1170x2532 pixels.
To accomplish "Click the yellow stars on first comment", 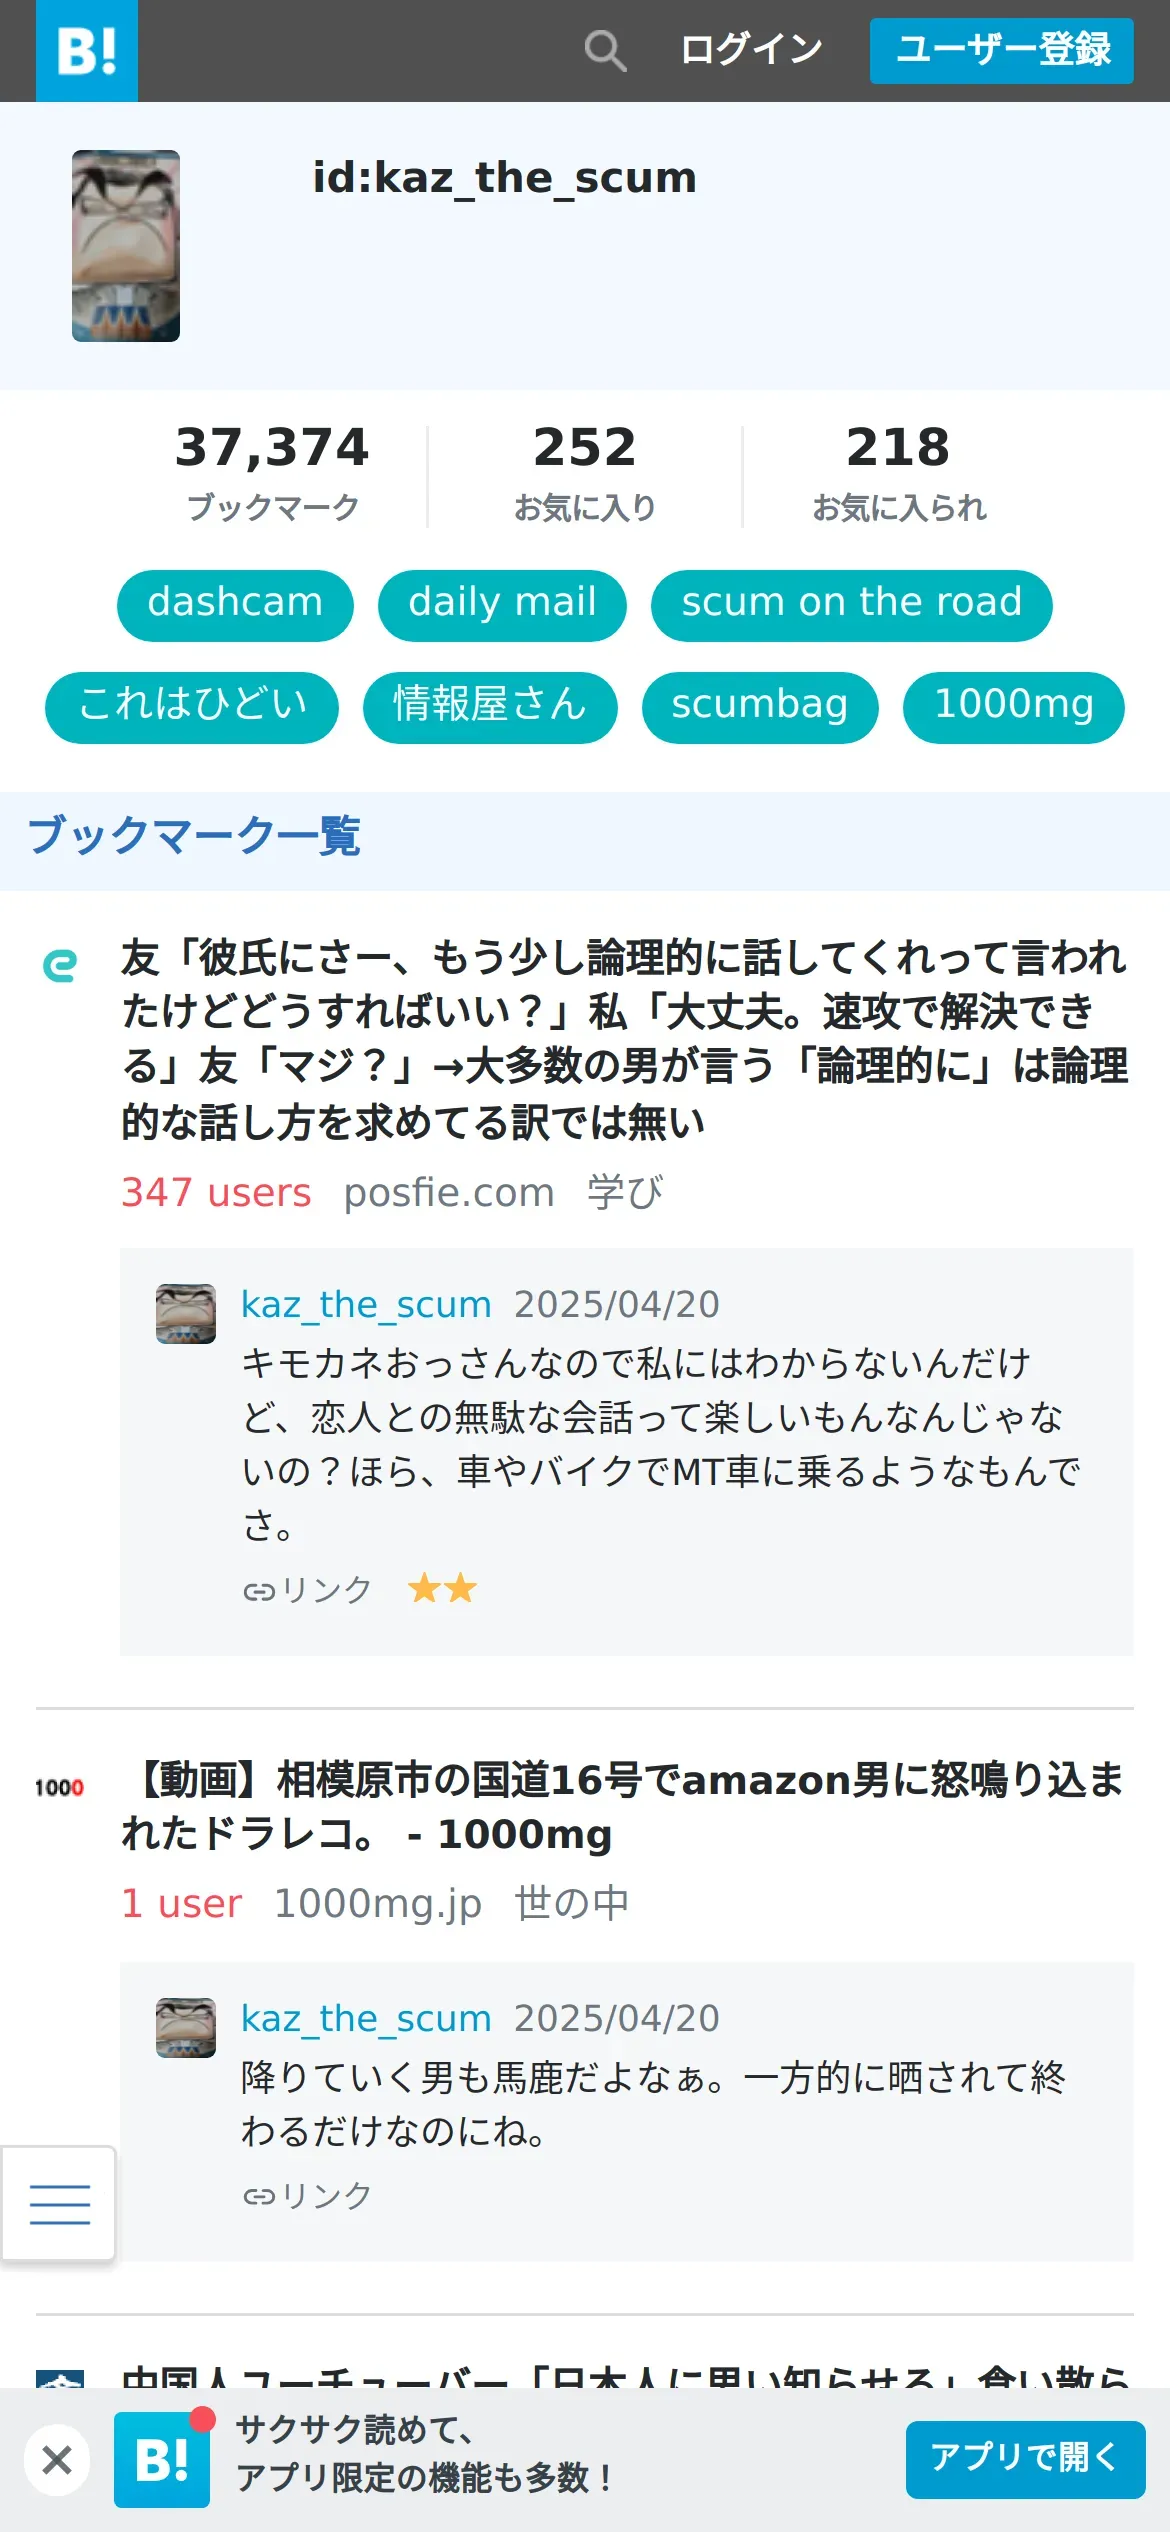I will pos(442,1588).
